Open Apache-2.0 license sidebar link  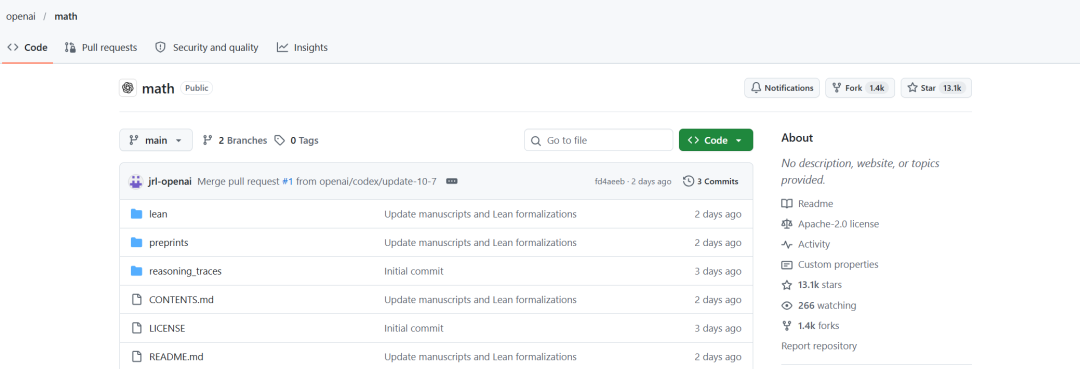[x=830, y=224]
